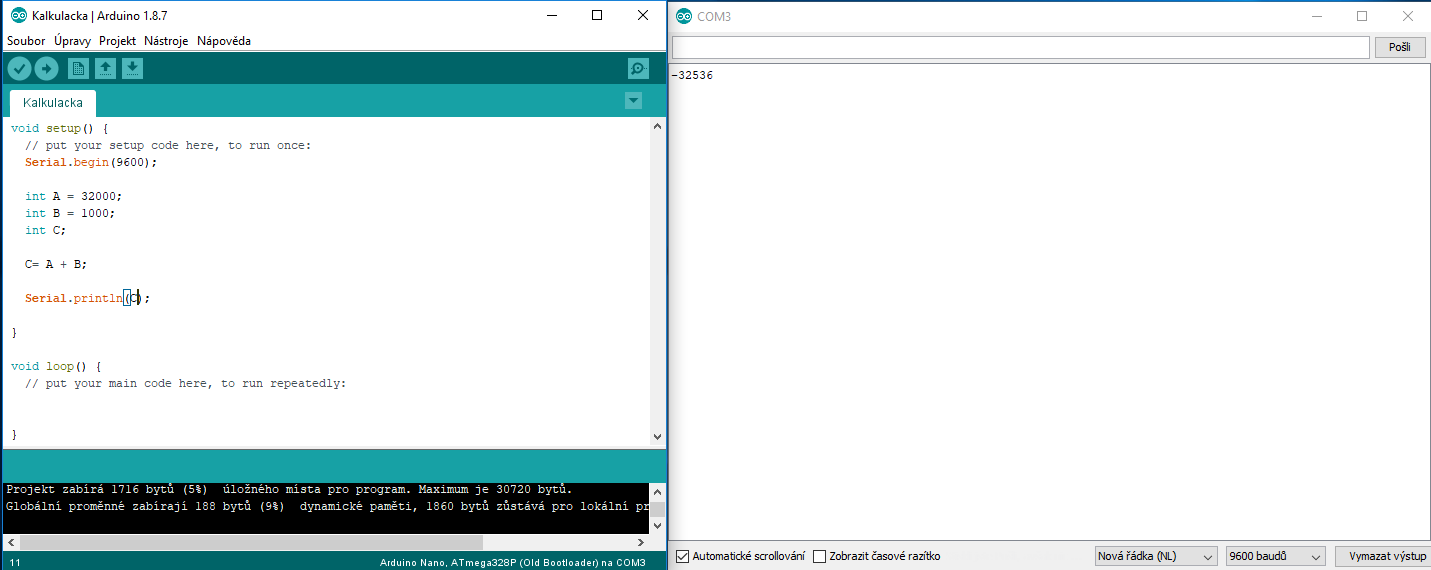Close the COM3 serial monitor window
This screenshot has height=570, width=1431.
click(1407, 16)
